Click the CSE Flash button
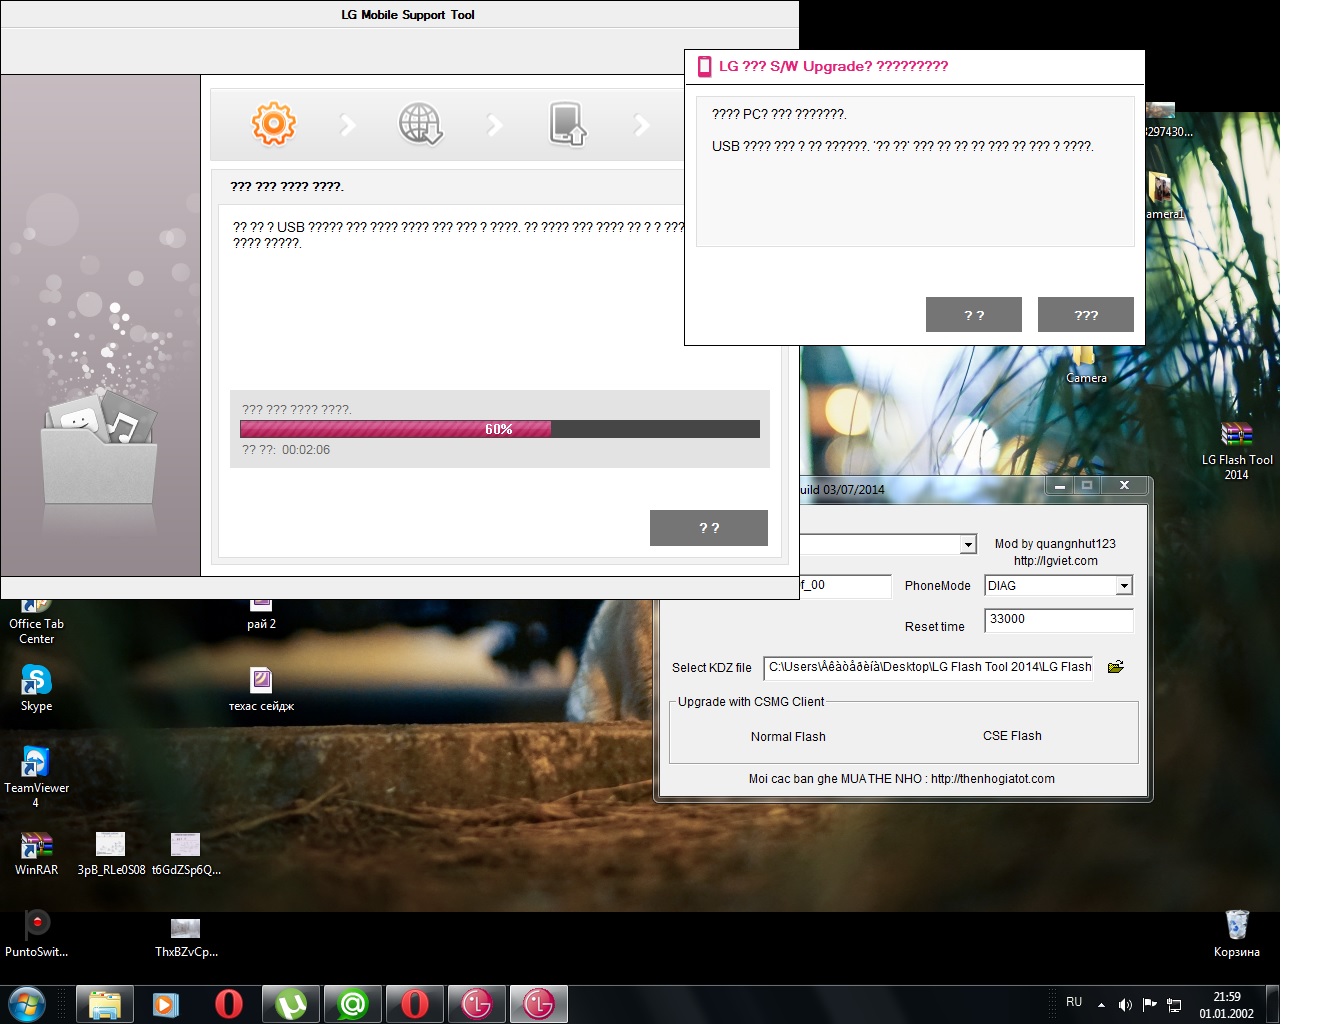Screen dimensions: 1328x1024 1012,736
